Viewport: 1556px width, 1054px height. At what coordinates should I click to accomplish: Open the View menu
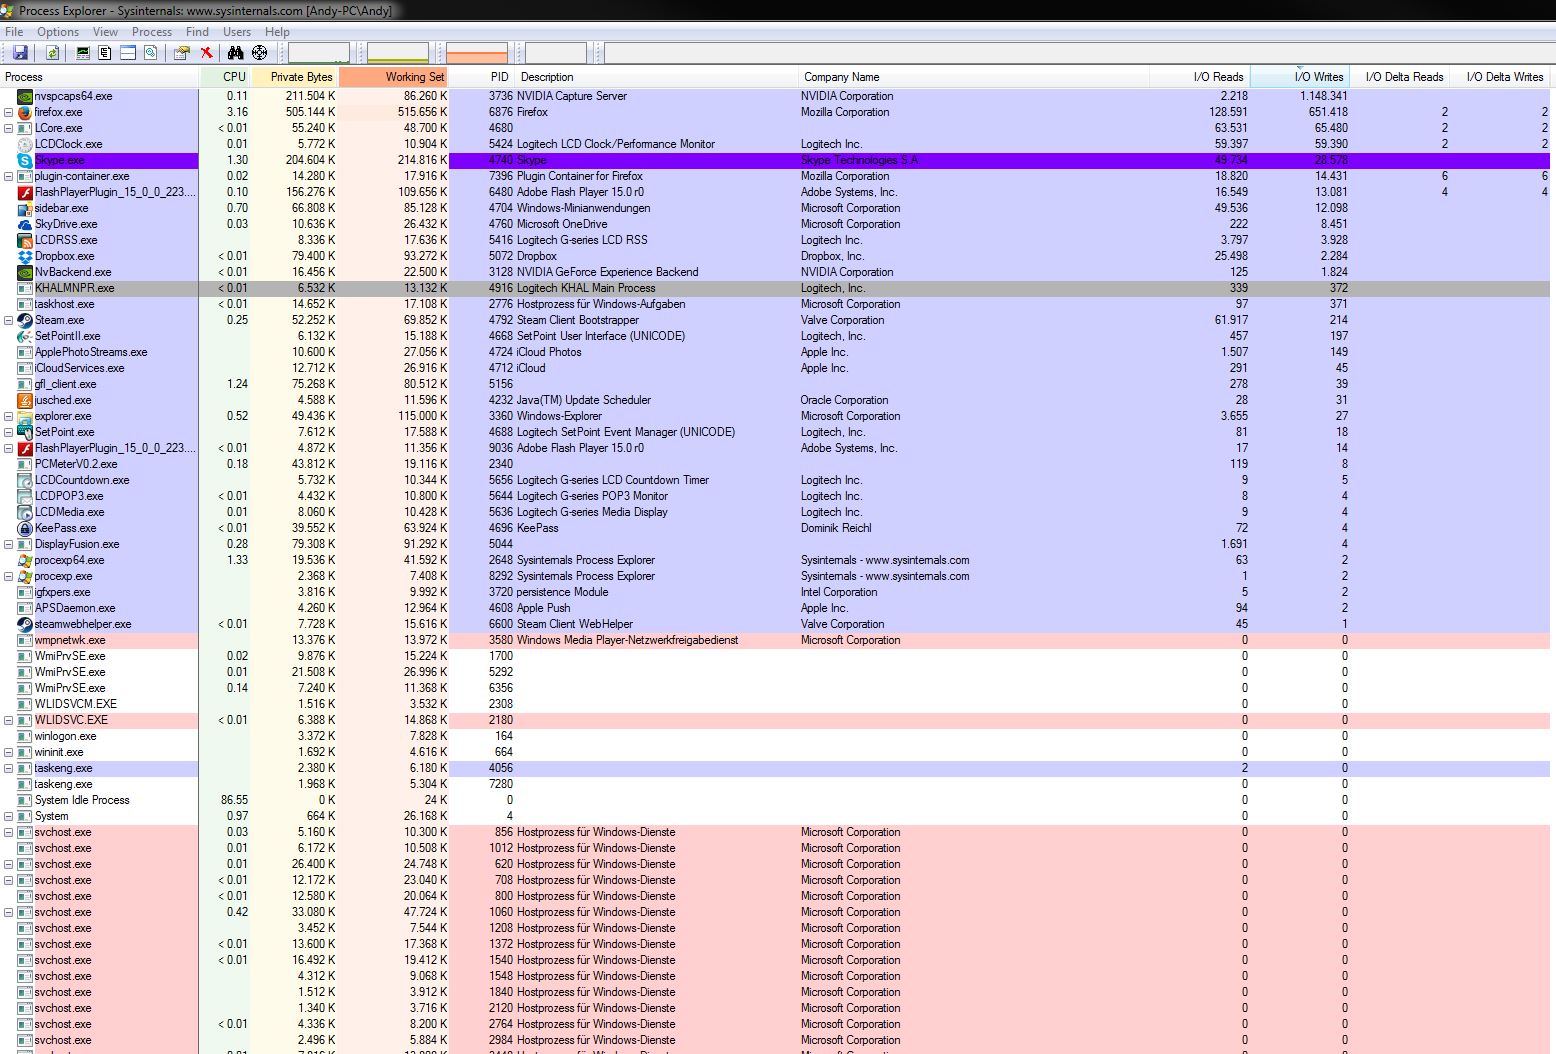tap(105, 32)
